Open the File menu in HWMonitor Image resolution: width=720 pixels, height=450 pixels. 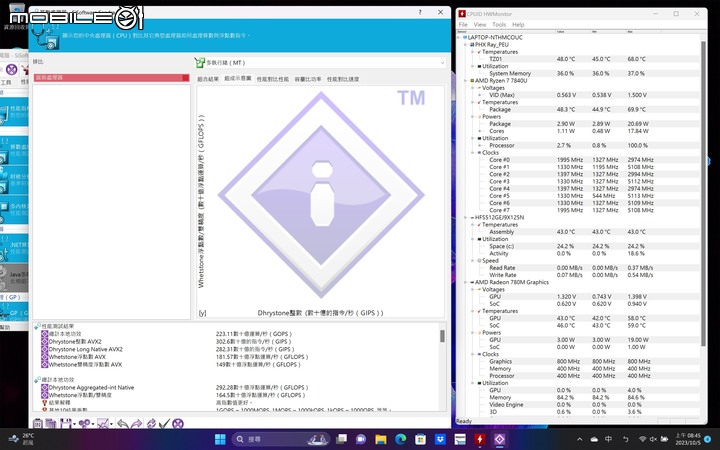click(x=463, y=24)
